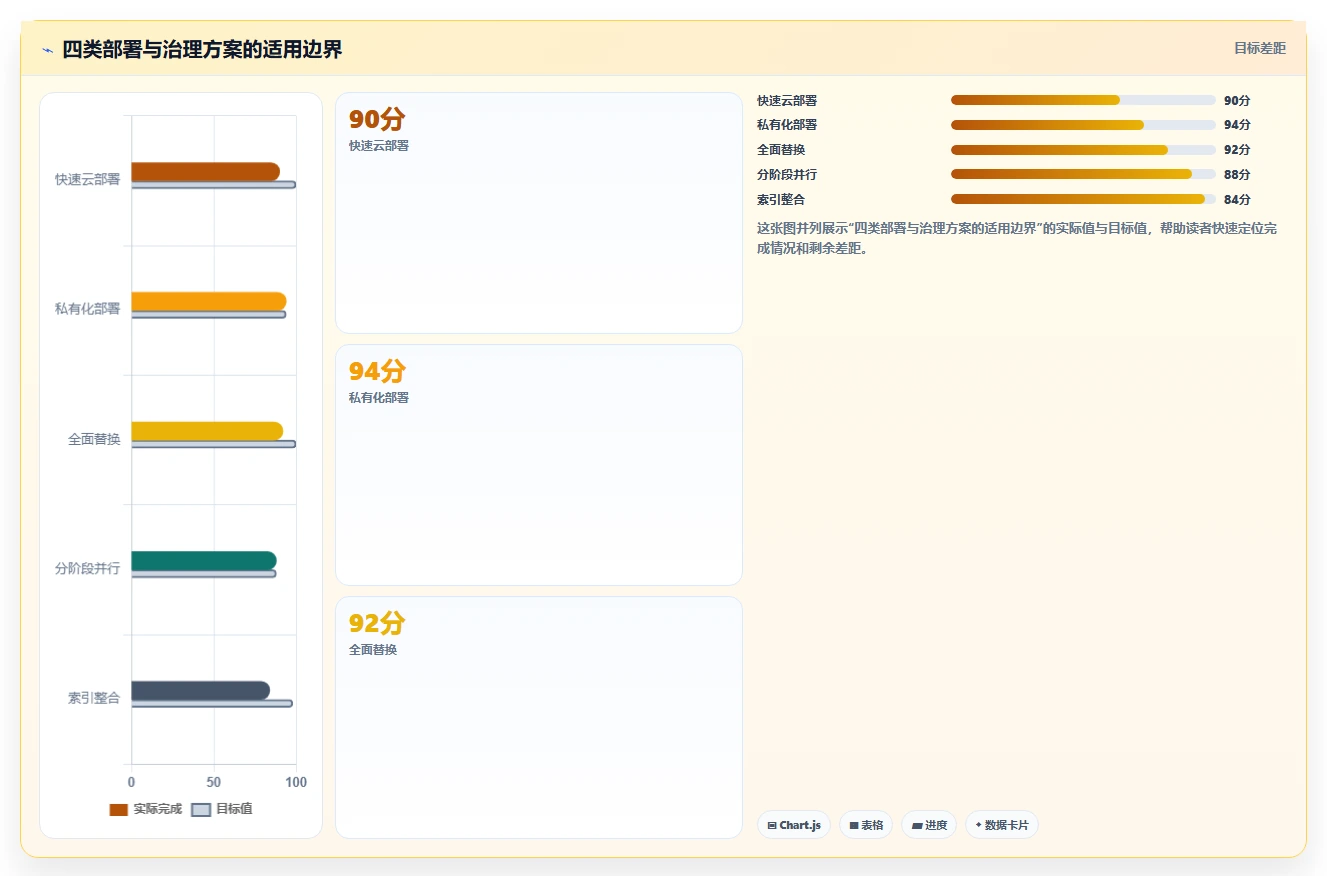The height and width of the screenshot is (876, 1327).
Task: Click the 84分 value in progress list
Action: (1237, 200)
